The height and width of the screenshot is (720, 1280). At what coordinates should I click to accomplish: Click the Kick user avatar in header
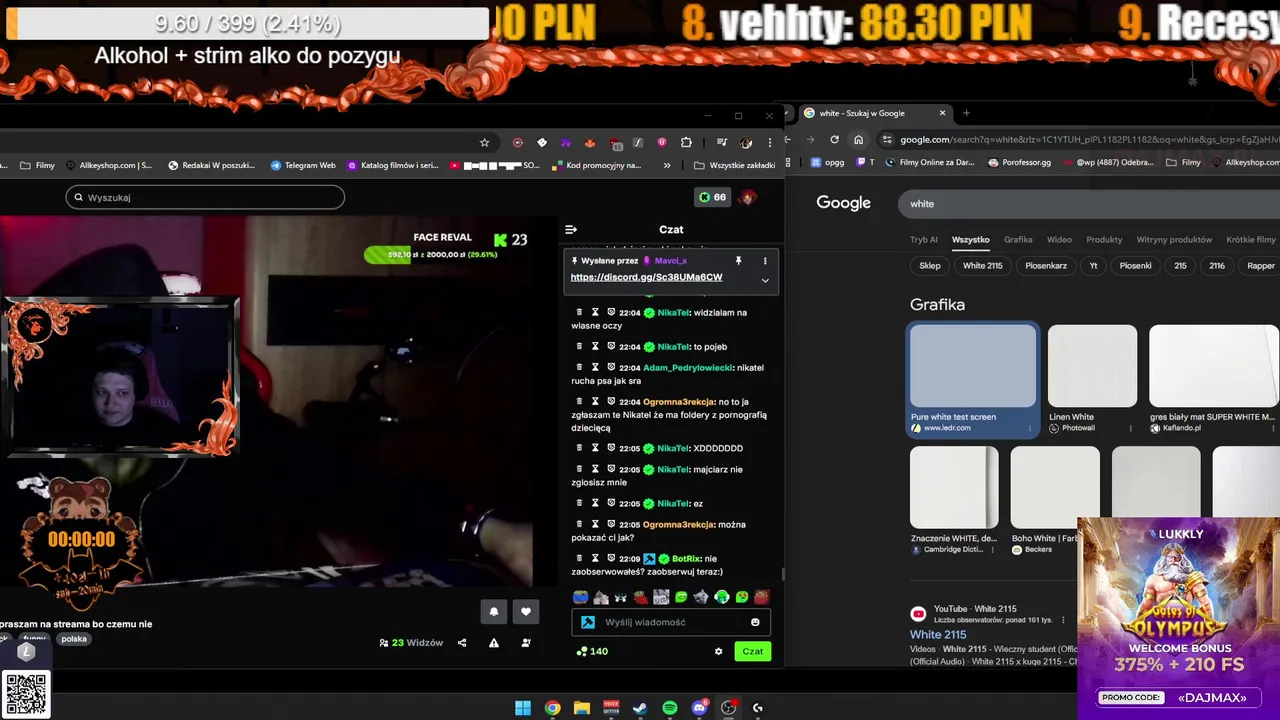(746, 197)
